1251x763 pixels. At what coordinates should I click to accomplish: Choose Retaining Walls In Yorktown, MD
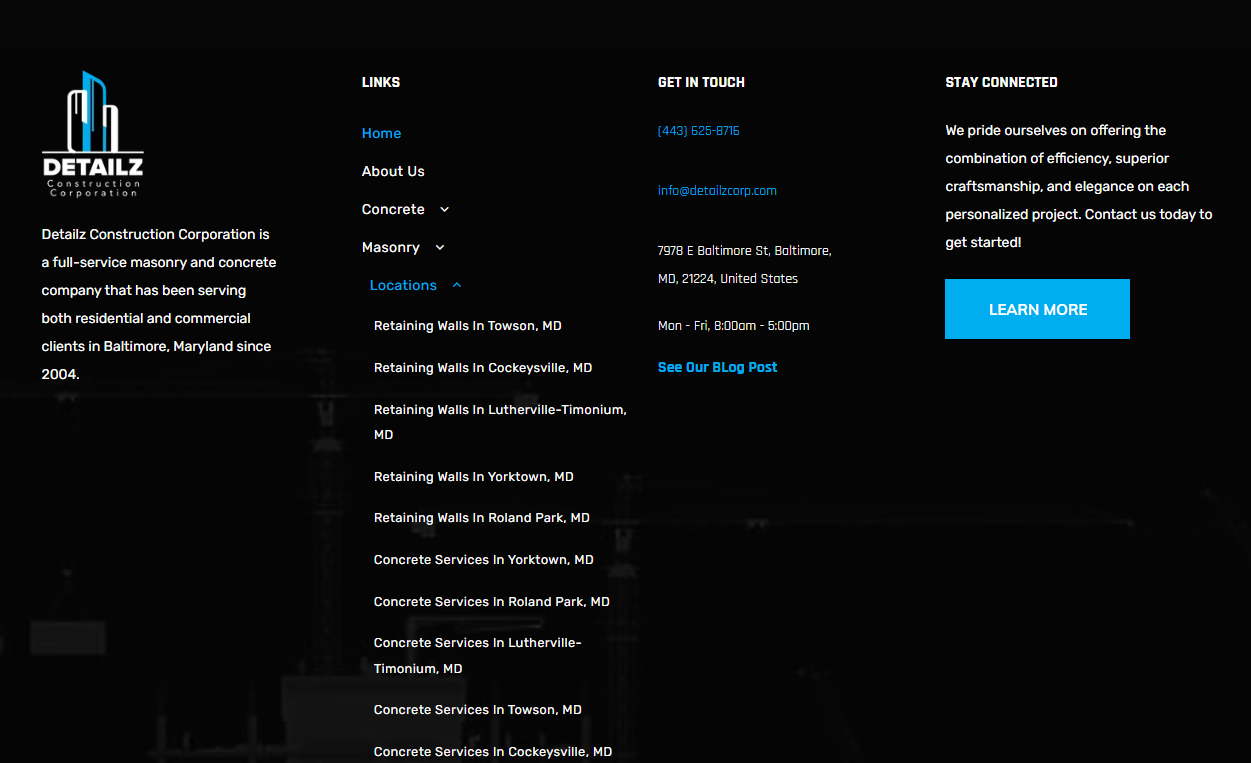[473, 477]
